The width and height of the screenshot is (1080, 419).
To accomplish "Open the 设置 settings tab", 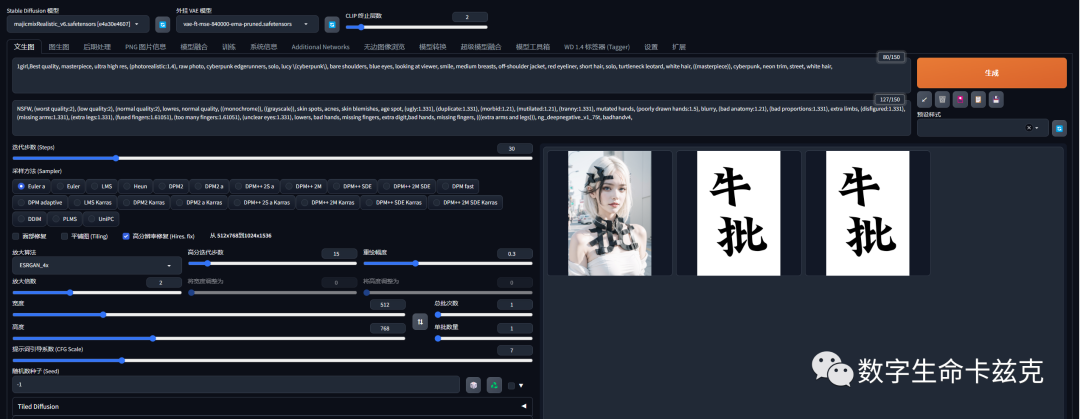I will [x=651, y=47].
